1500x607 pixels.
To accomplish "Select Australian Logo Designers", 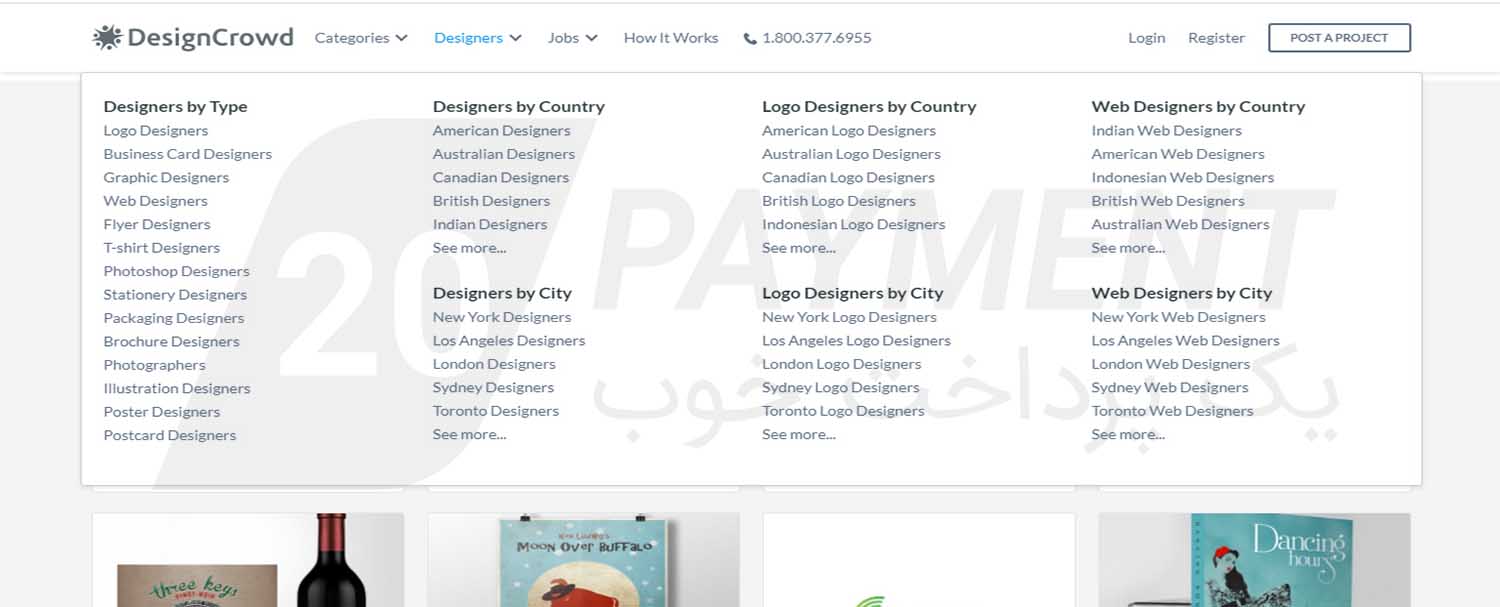I will [851, 154].
